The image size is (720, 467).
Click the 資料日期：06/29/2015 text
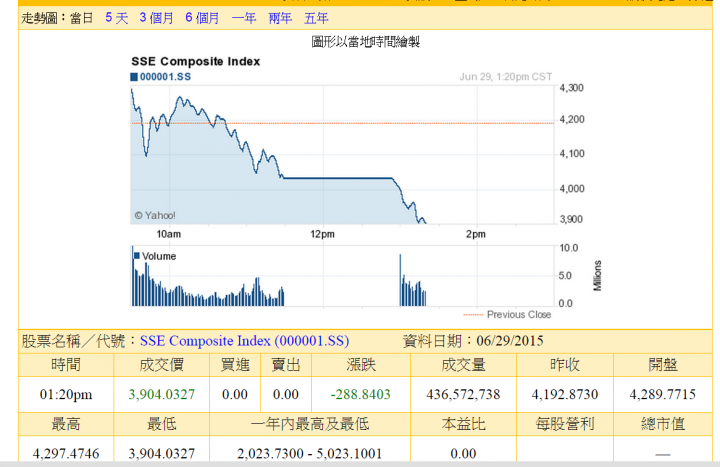pyautogui.click(x=473, y=341)
